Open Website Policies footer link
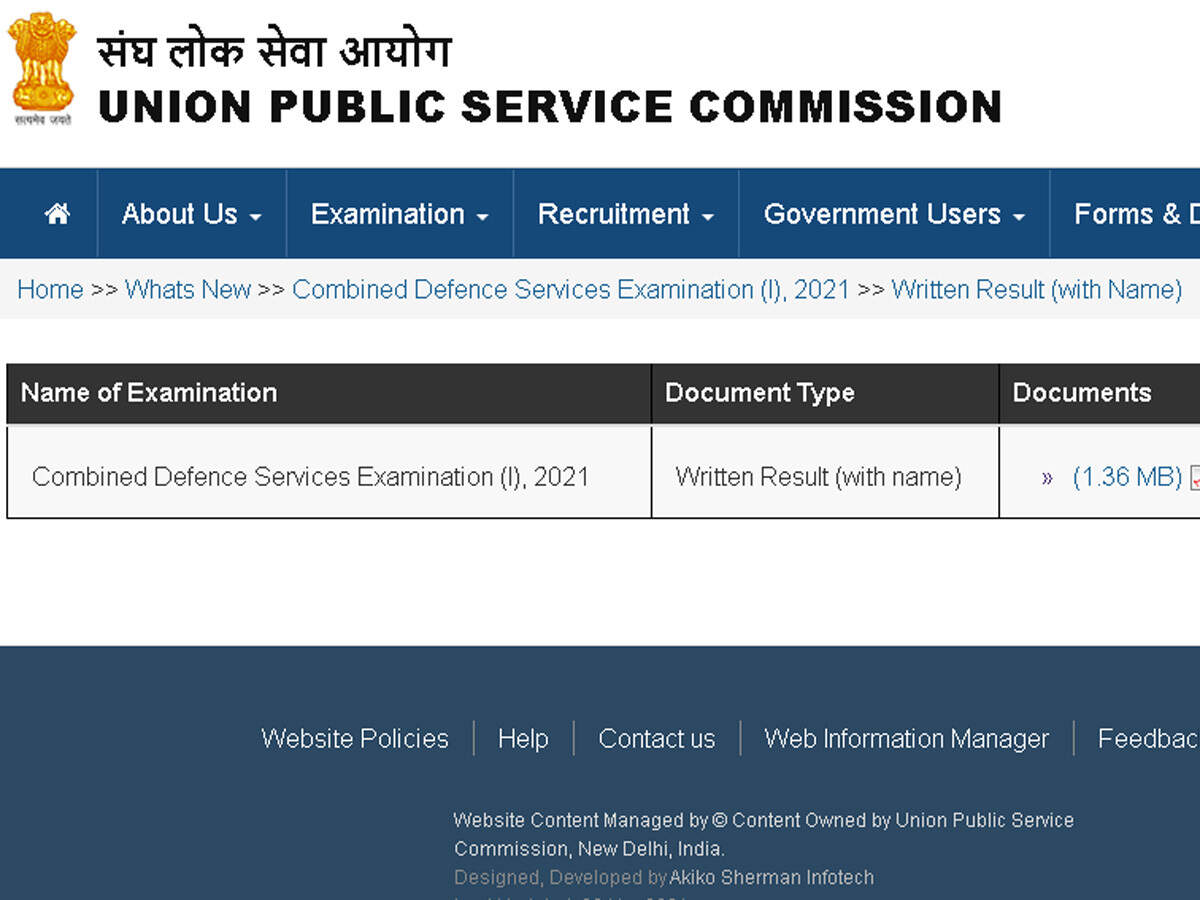Screen dimensions: 1200x900 click(x=355, y=739)
